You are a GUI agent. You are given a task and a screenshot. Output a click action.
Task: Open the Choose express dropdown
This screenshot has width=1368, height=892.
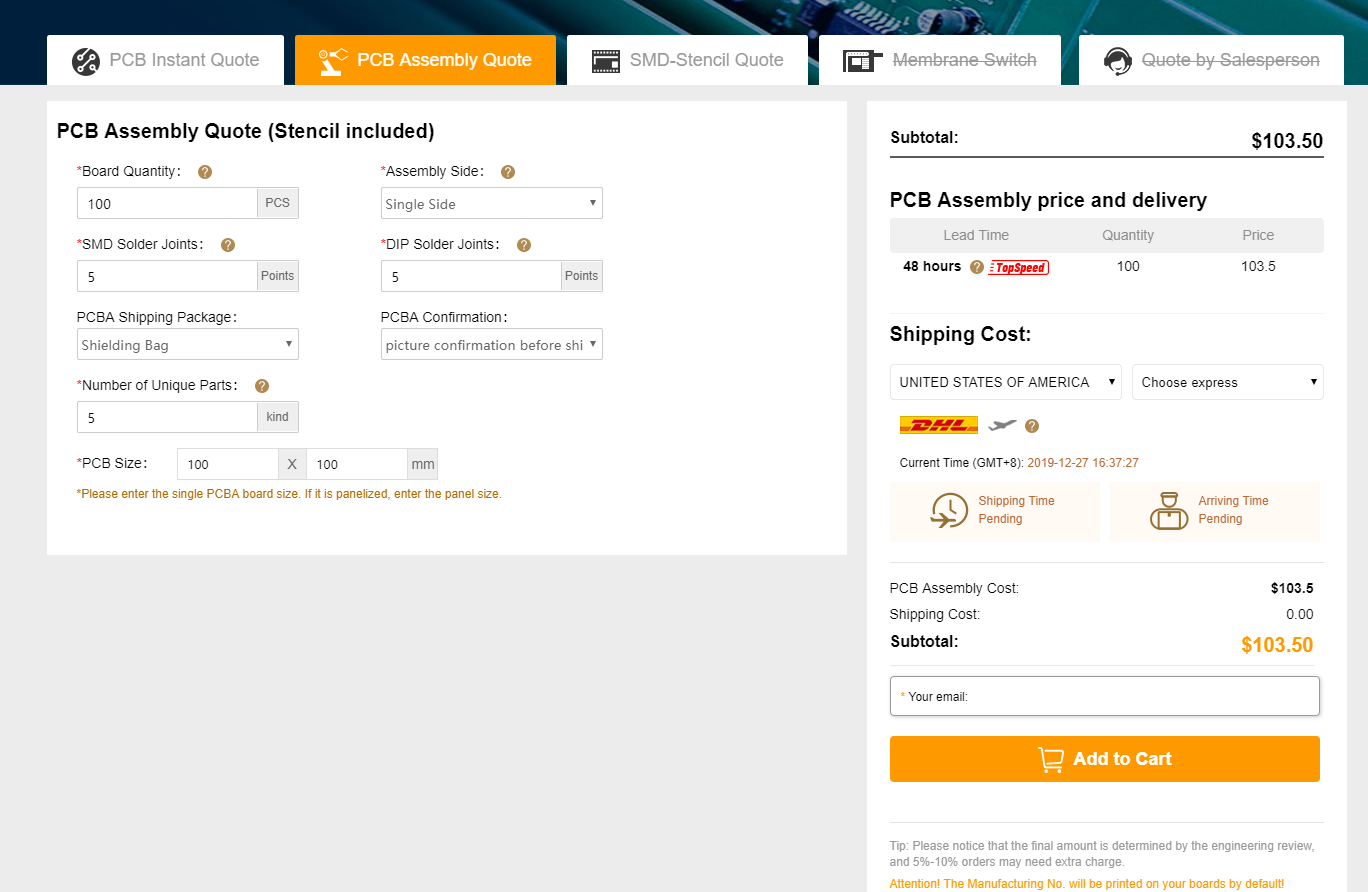coord(1227,382)
